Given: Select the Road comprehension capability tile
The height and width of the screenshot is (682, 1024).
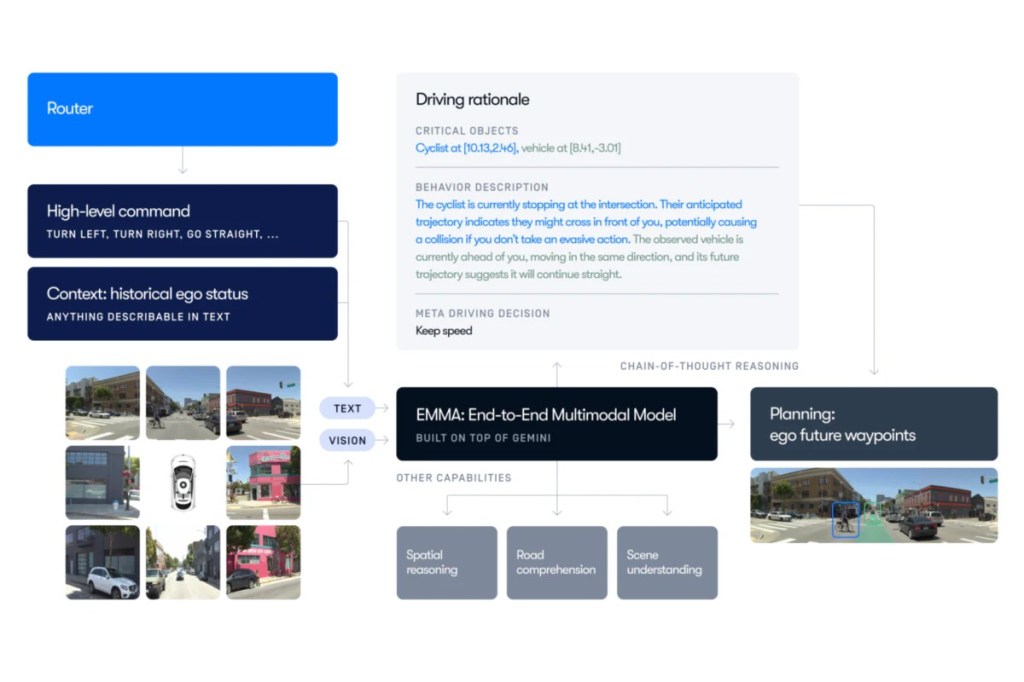Looking at the screenshot, I should coord(557,562).
